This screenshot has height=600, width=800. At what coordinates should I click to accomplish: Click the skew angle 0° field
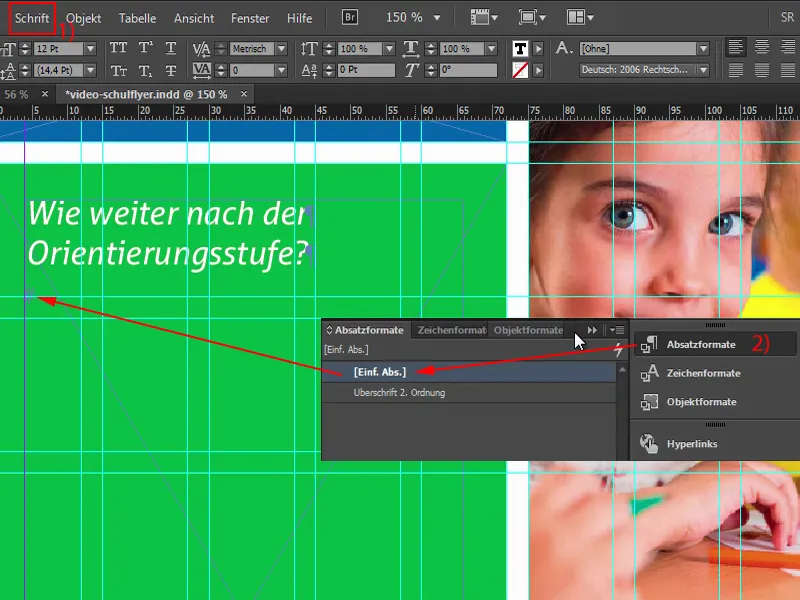468,70
